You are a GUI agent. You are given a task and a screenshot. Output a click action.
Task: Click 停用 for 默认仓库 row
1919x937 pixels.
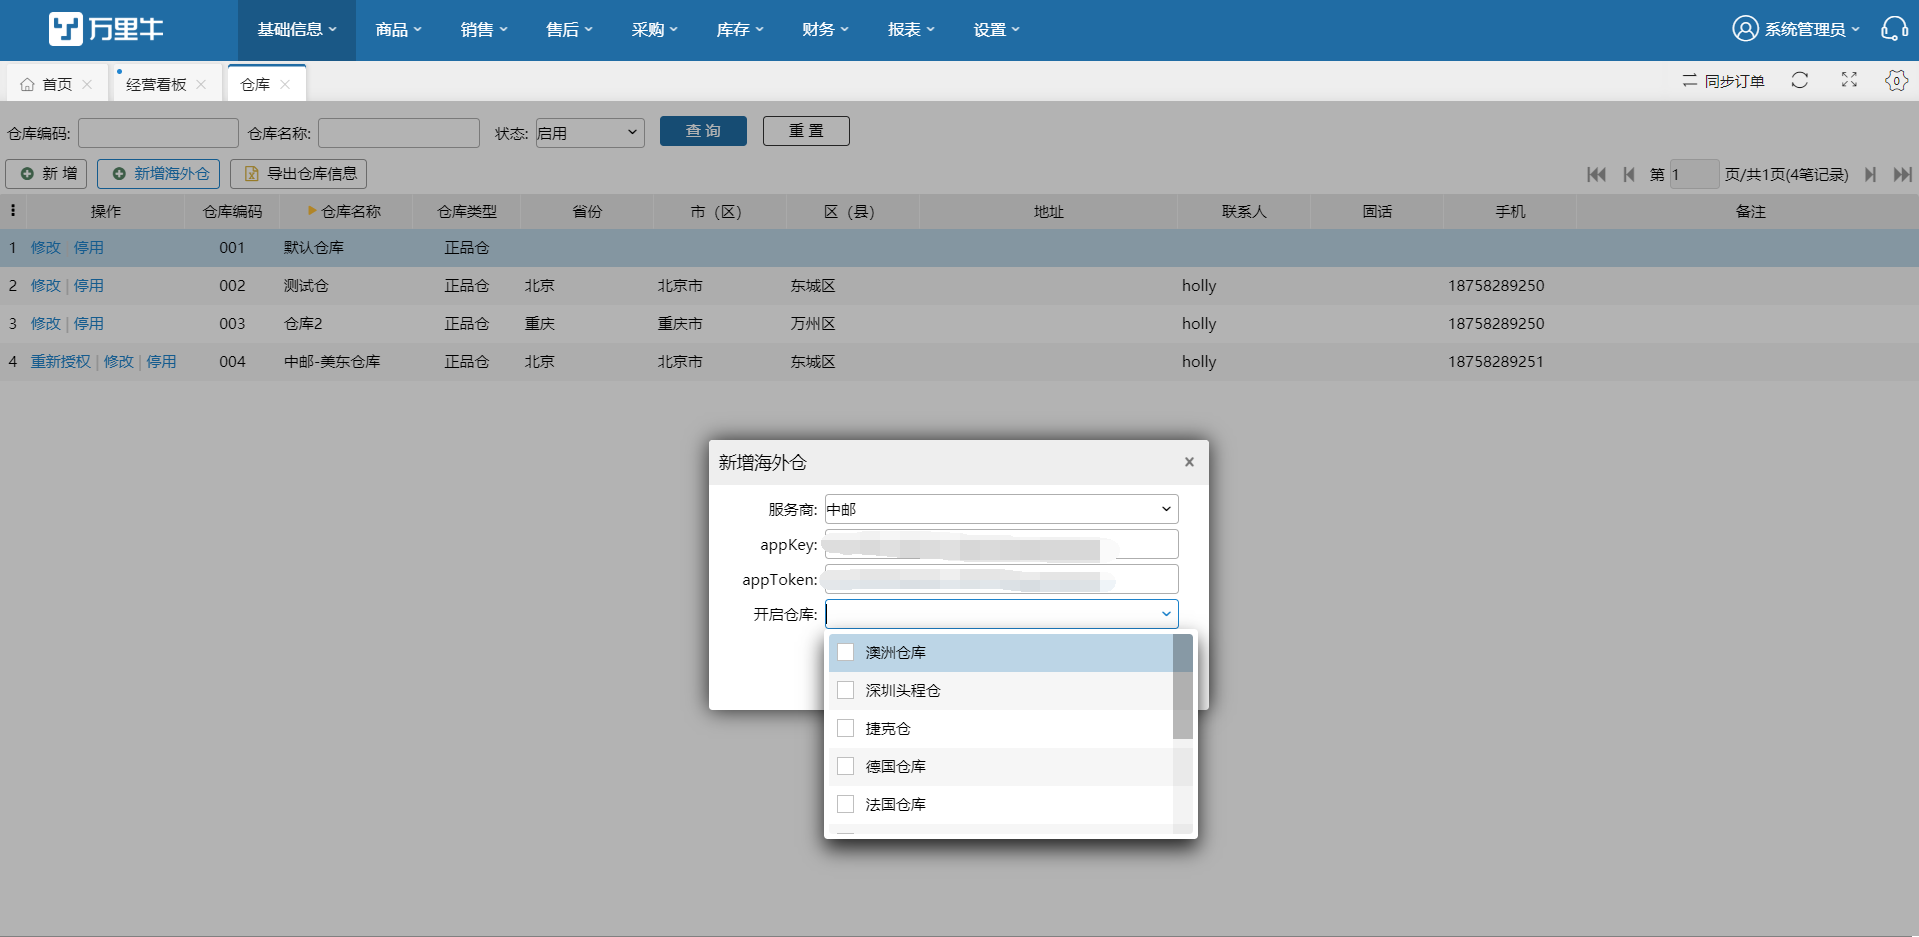[89, 248]
